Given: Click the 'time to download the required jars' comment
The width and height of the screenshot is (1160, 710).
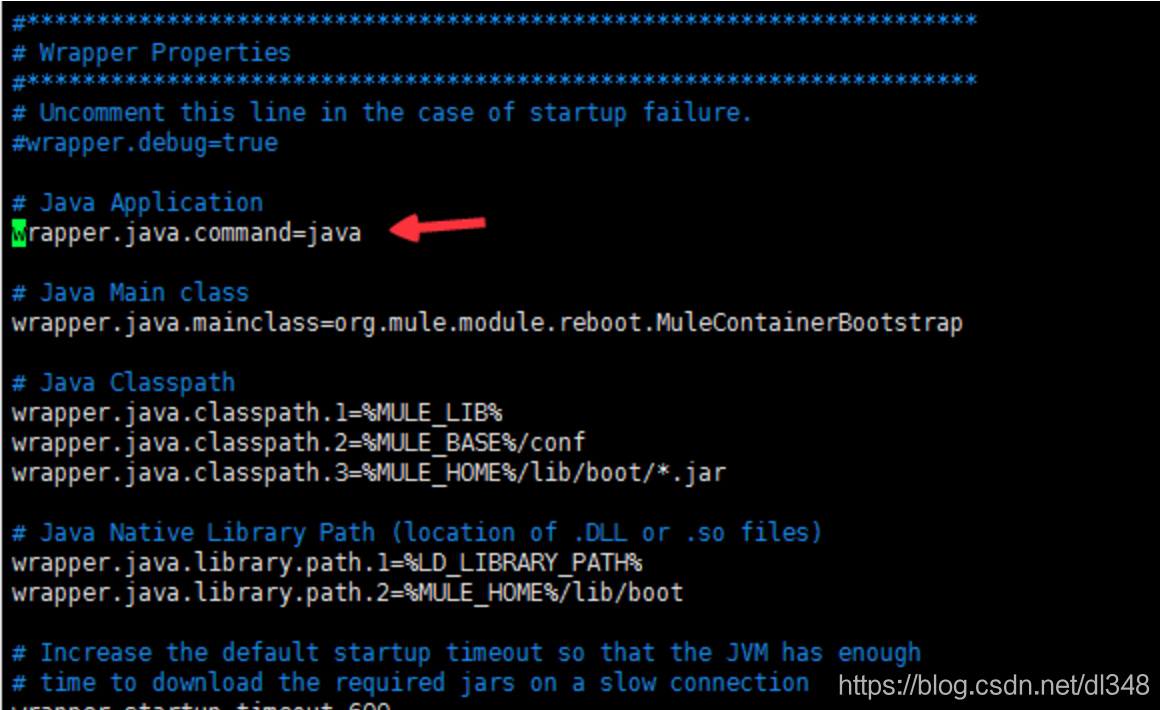Looking at the screenshot, I should 411,683.
